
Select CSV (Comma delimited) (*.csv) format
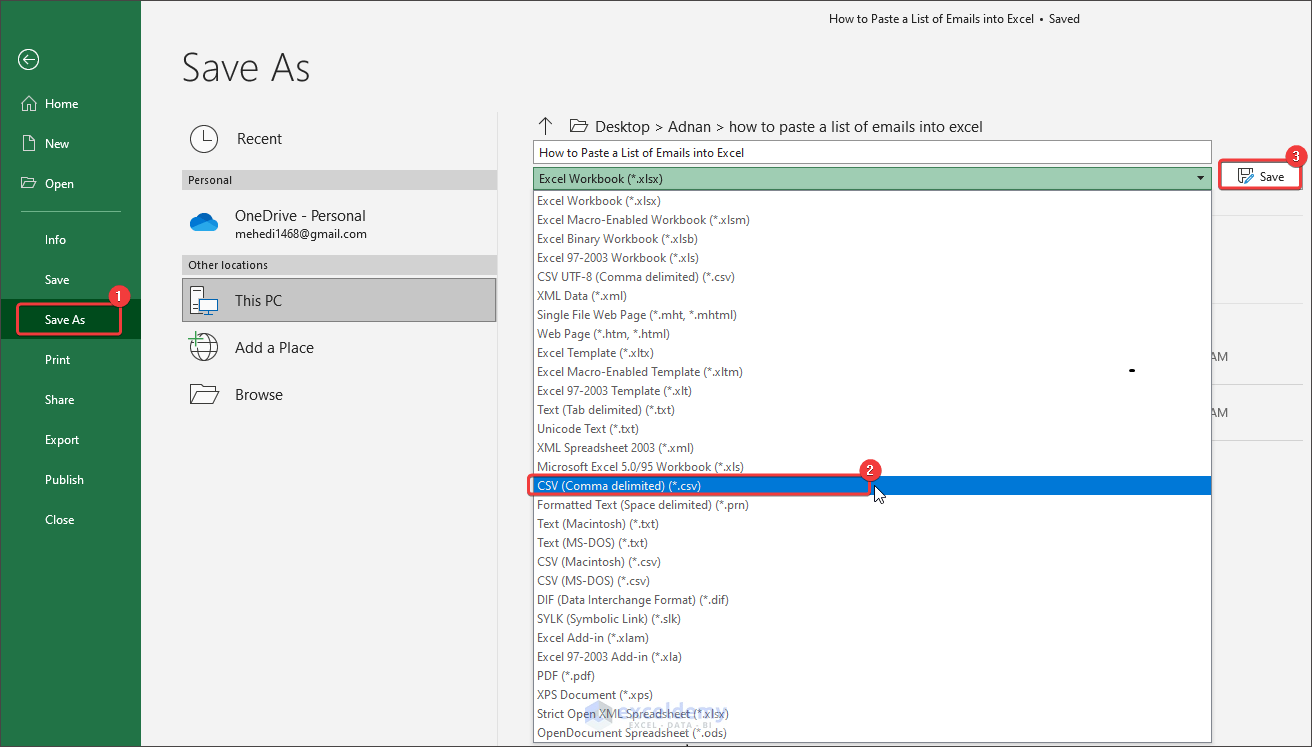point(619,486)
